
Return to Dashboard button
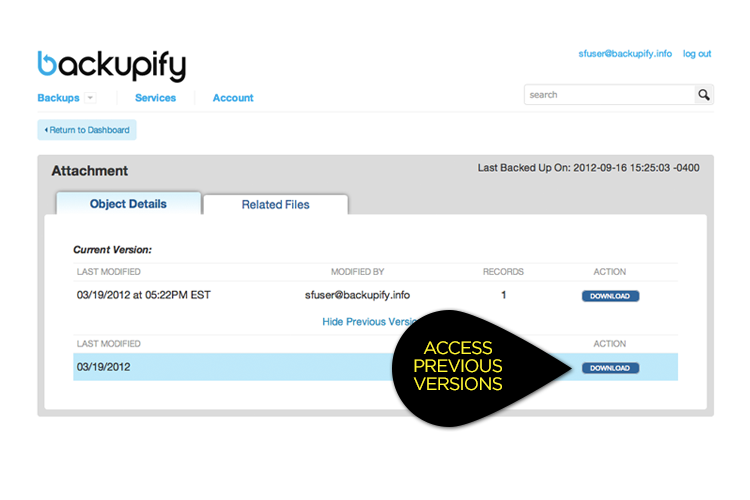(87, 130)
